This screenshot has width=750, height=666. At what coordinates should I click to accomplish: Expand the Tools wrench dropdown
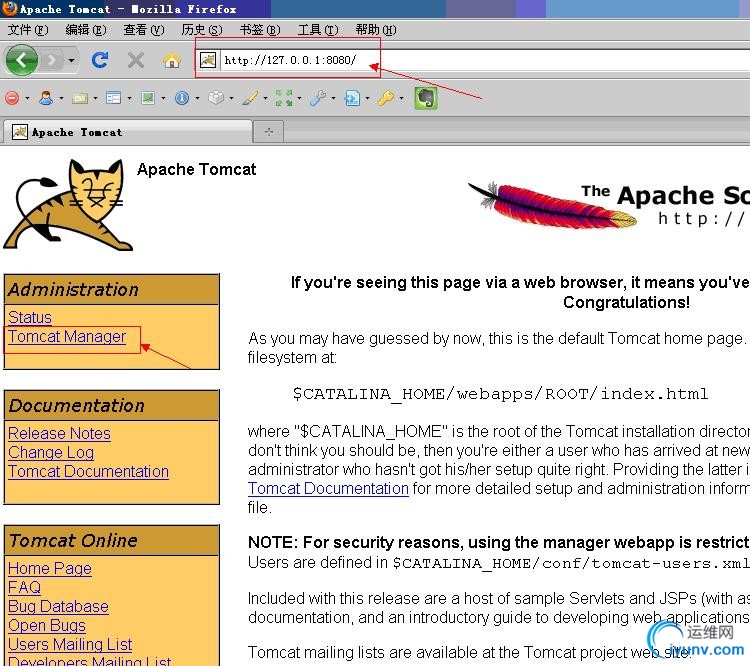point(333,99)
